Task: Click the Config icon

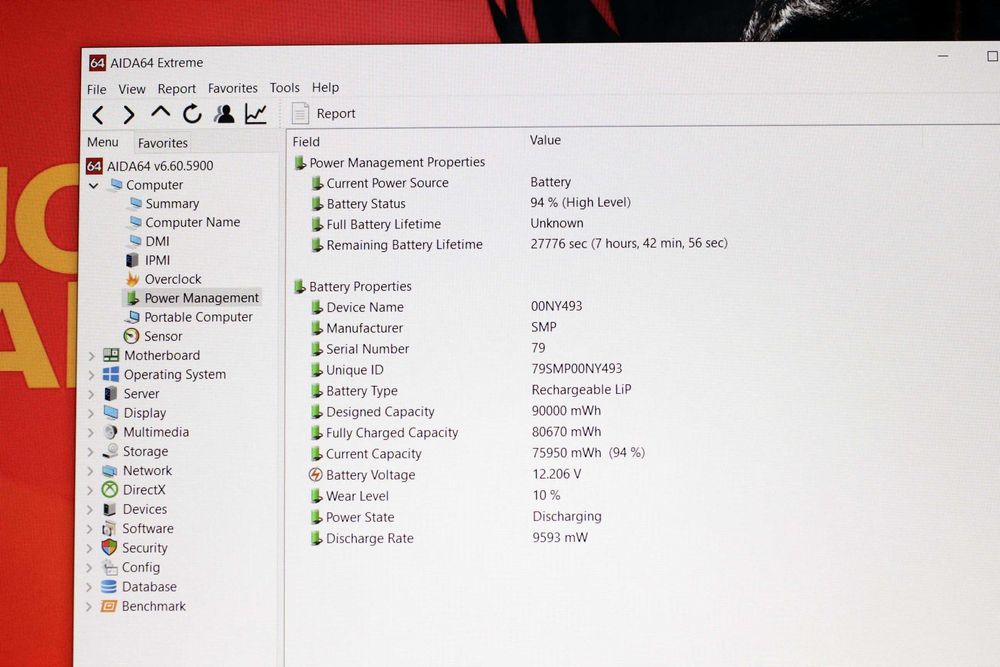Action: [x=110, y=567]
